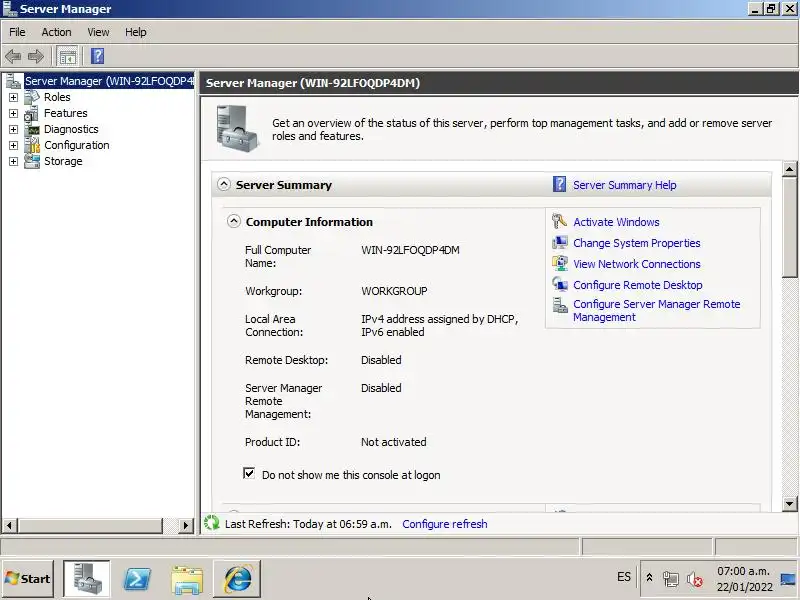
Task: Click the muted volume tray icon
Action: point(694,579)
